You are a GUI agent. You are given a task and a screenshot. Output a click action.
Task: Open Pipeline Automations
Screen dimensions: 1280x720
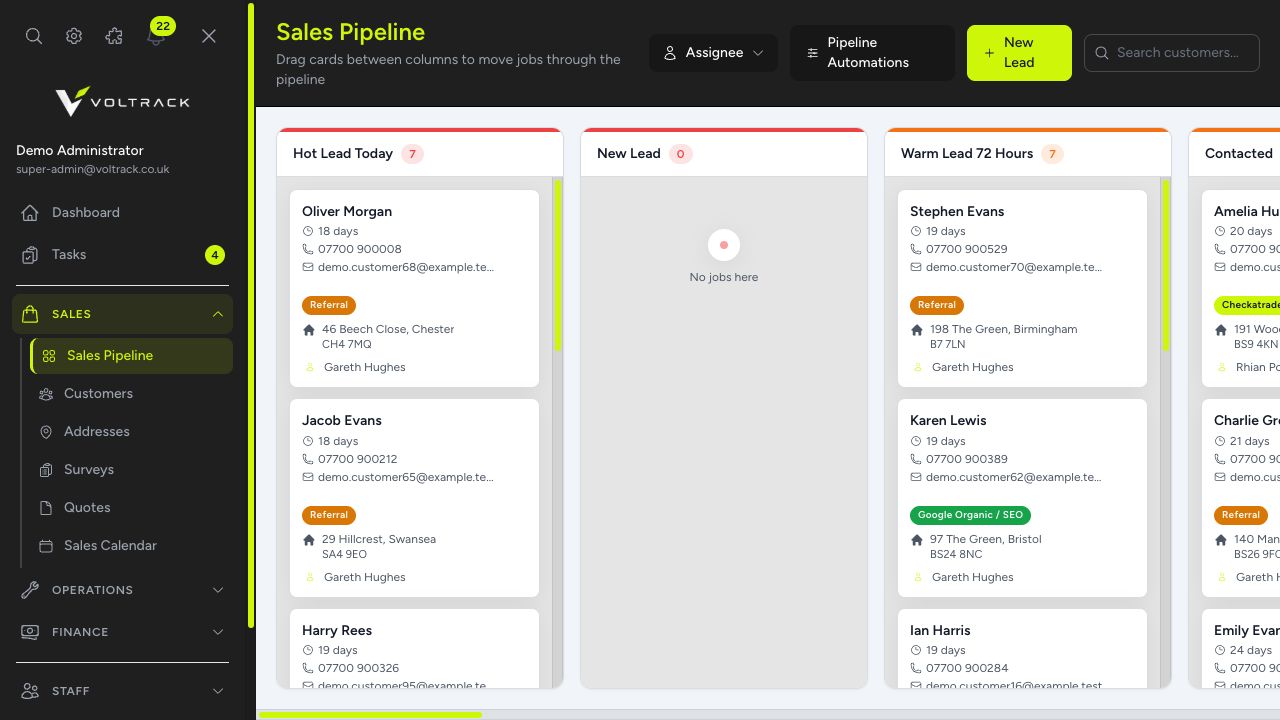(x=873, y=53)
